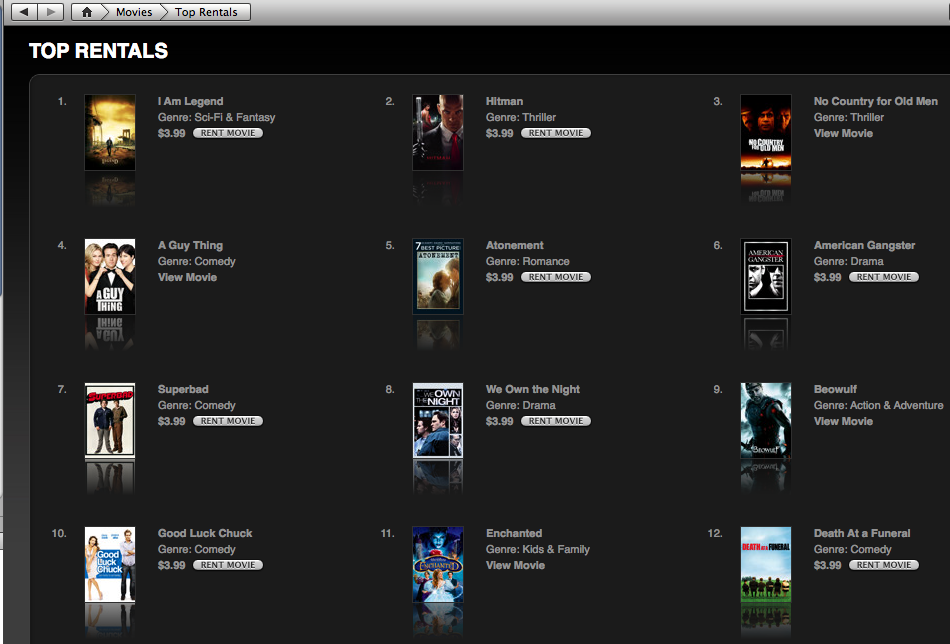Open the Superbad poster
This screenshot has width=950, height=644.
click(110, 420)
